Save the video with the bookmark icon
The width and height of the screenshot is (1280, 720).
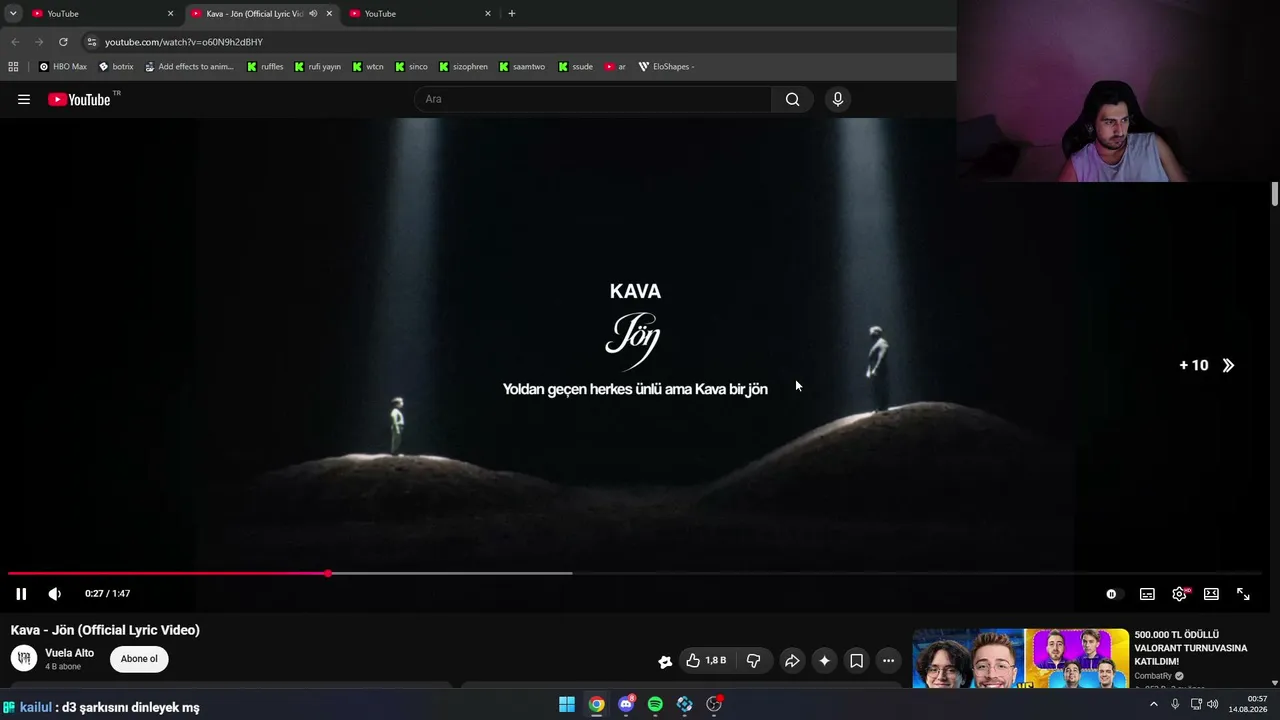point(856,660)
